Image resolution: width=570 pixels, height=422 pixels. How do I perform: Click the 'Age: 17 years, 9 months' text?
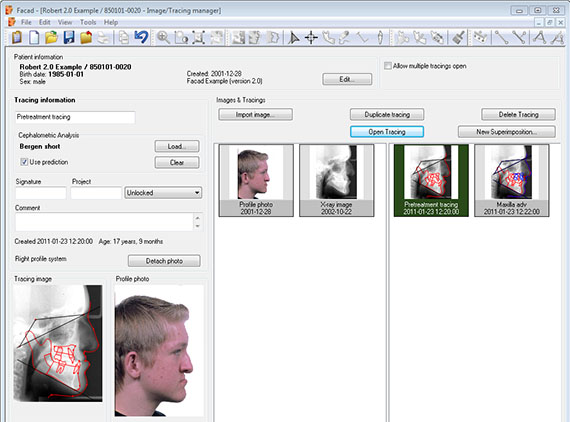[131, 241]
